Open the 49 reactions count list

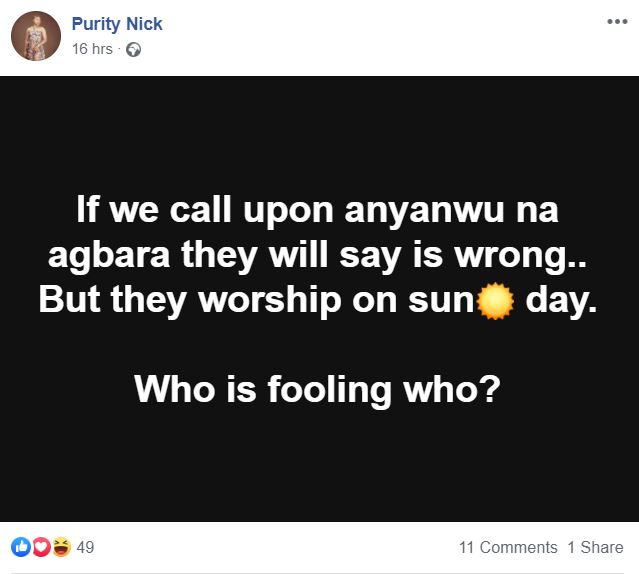(x=85, y=547)
